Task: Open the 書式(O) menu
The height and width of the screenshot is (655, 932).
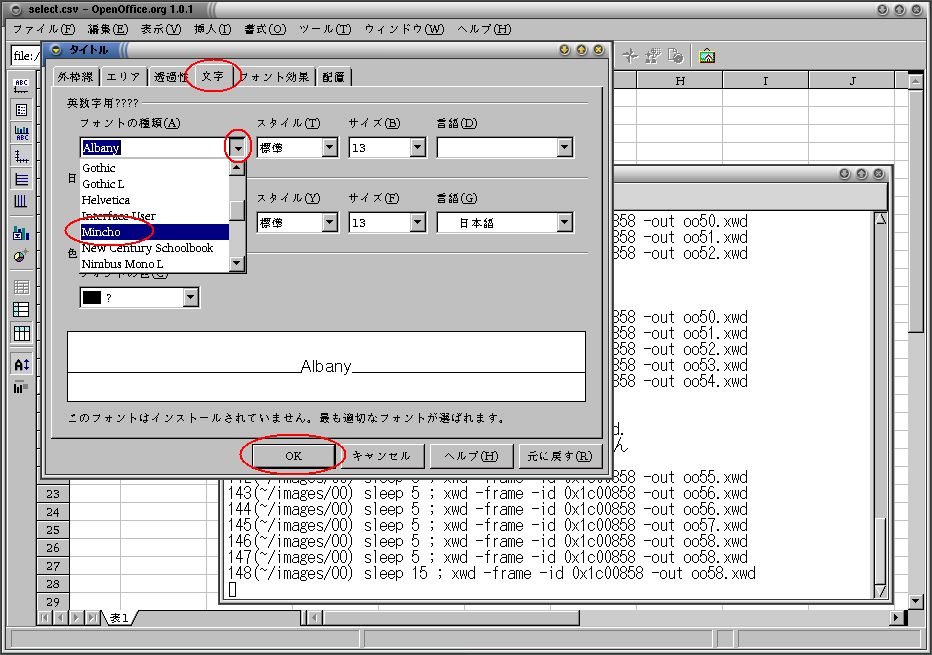Action: point(265,29)
